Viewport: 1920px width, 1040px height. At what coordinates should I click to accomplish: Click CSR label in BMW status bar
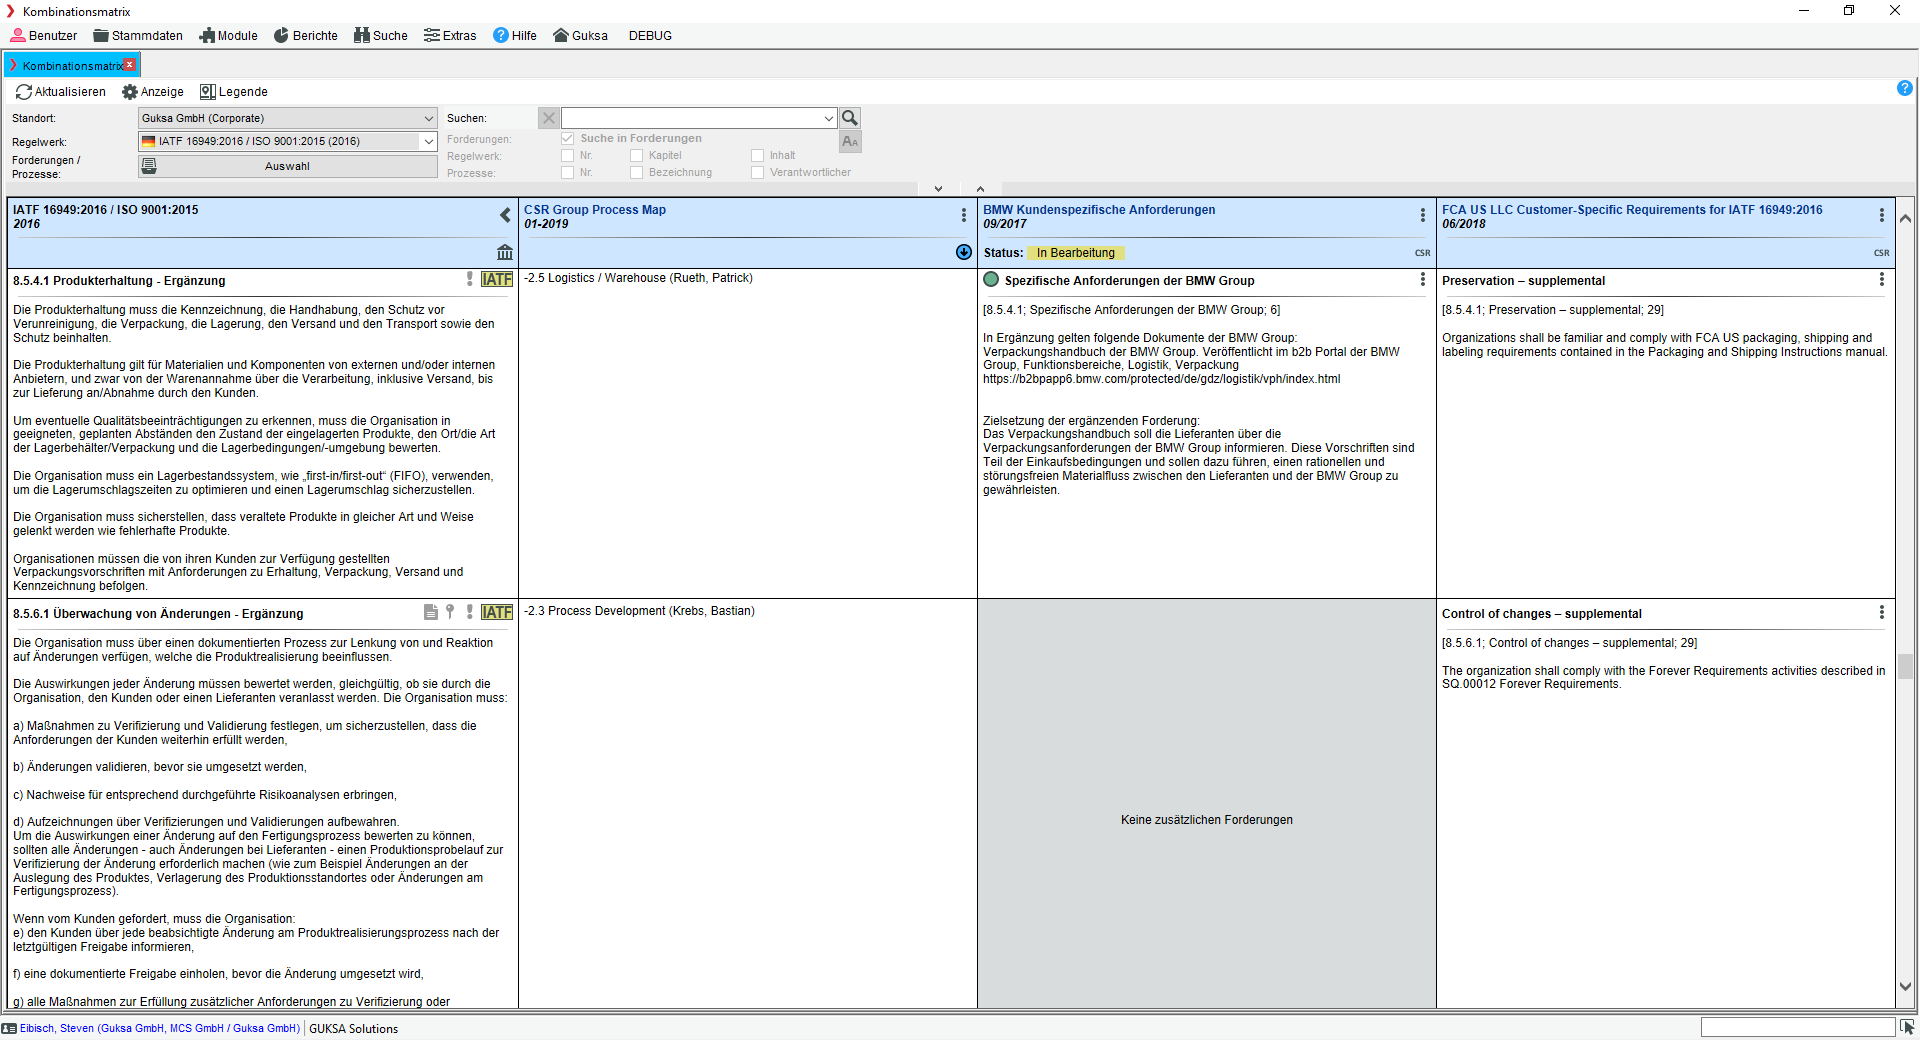click(1422, 253)
